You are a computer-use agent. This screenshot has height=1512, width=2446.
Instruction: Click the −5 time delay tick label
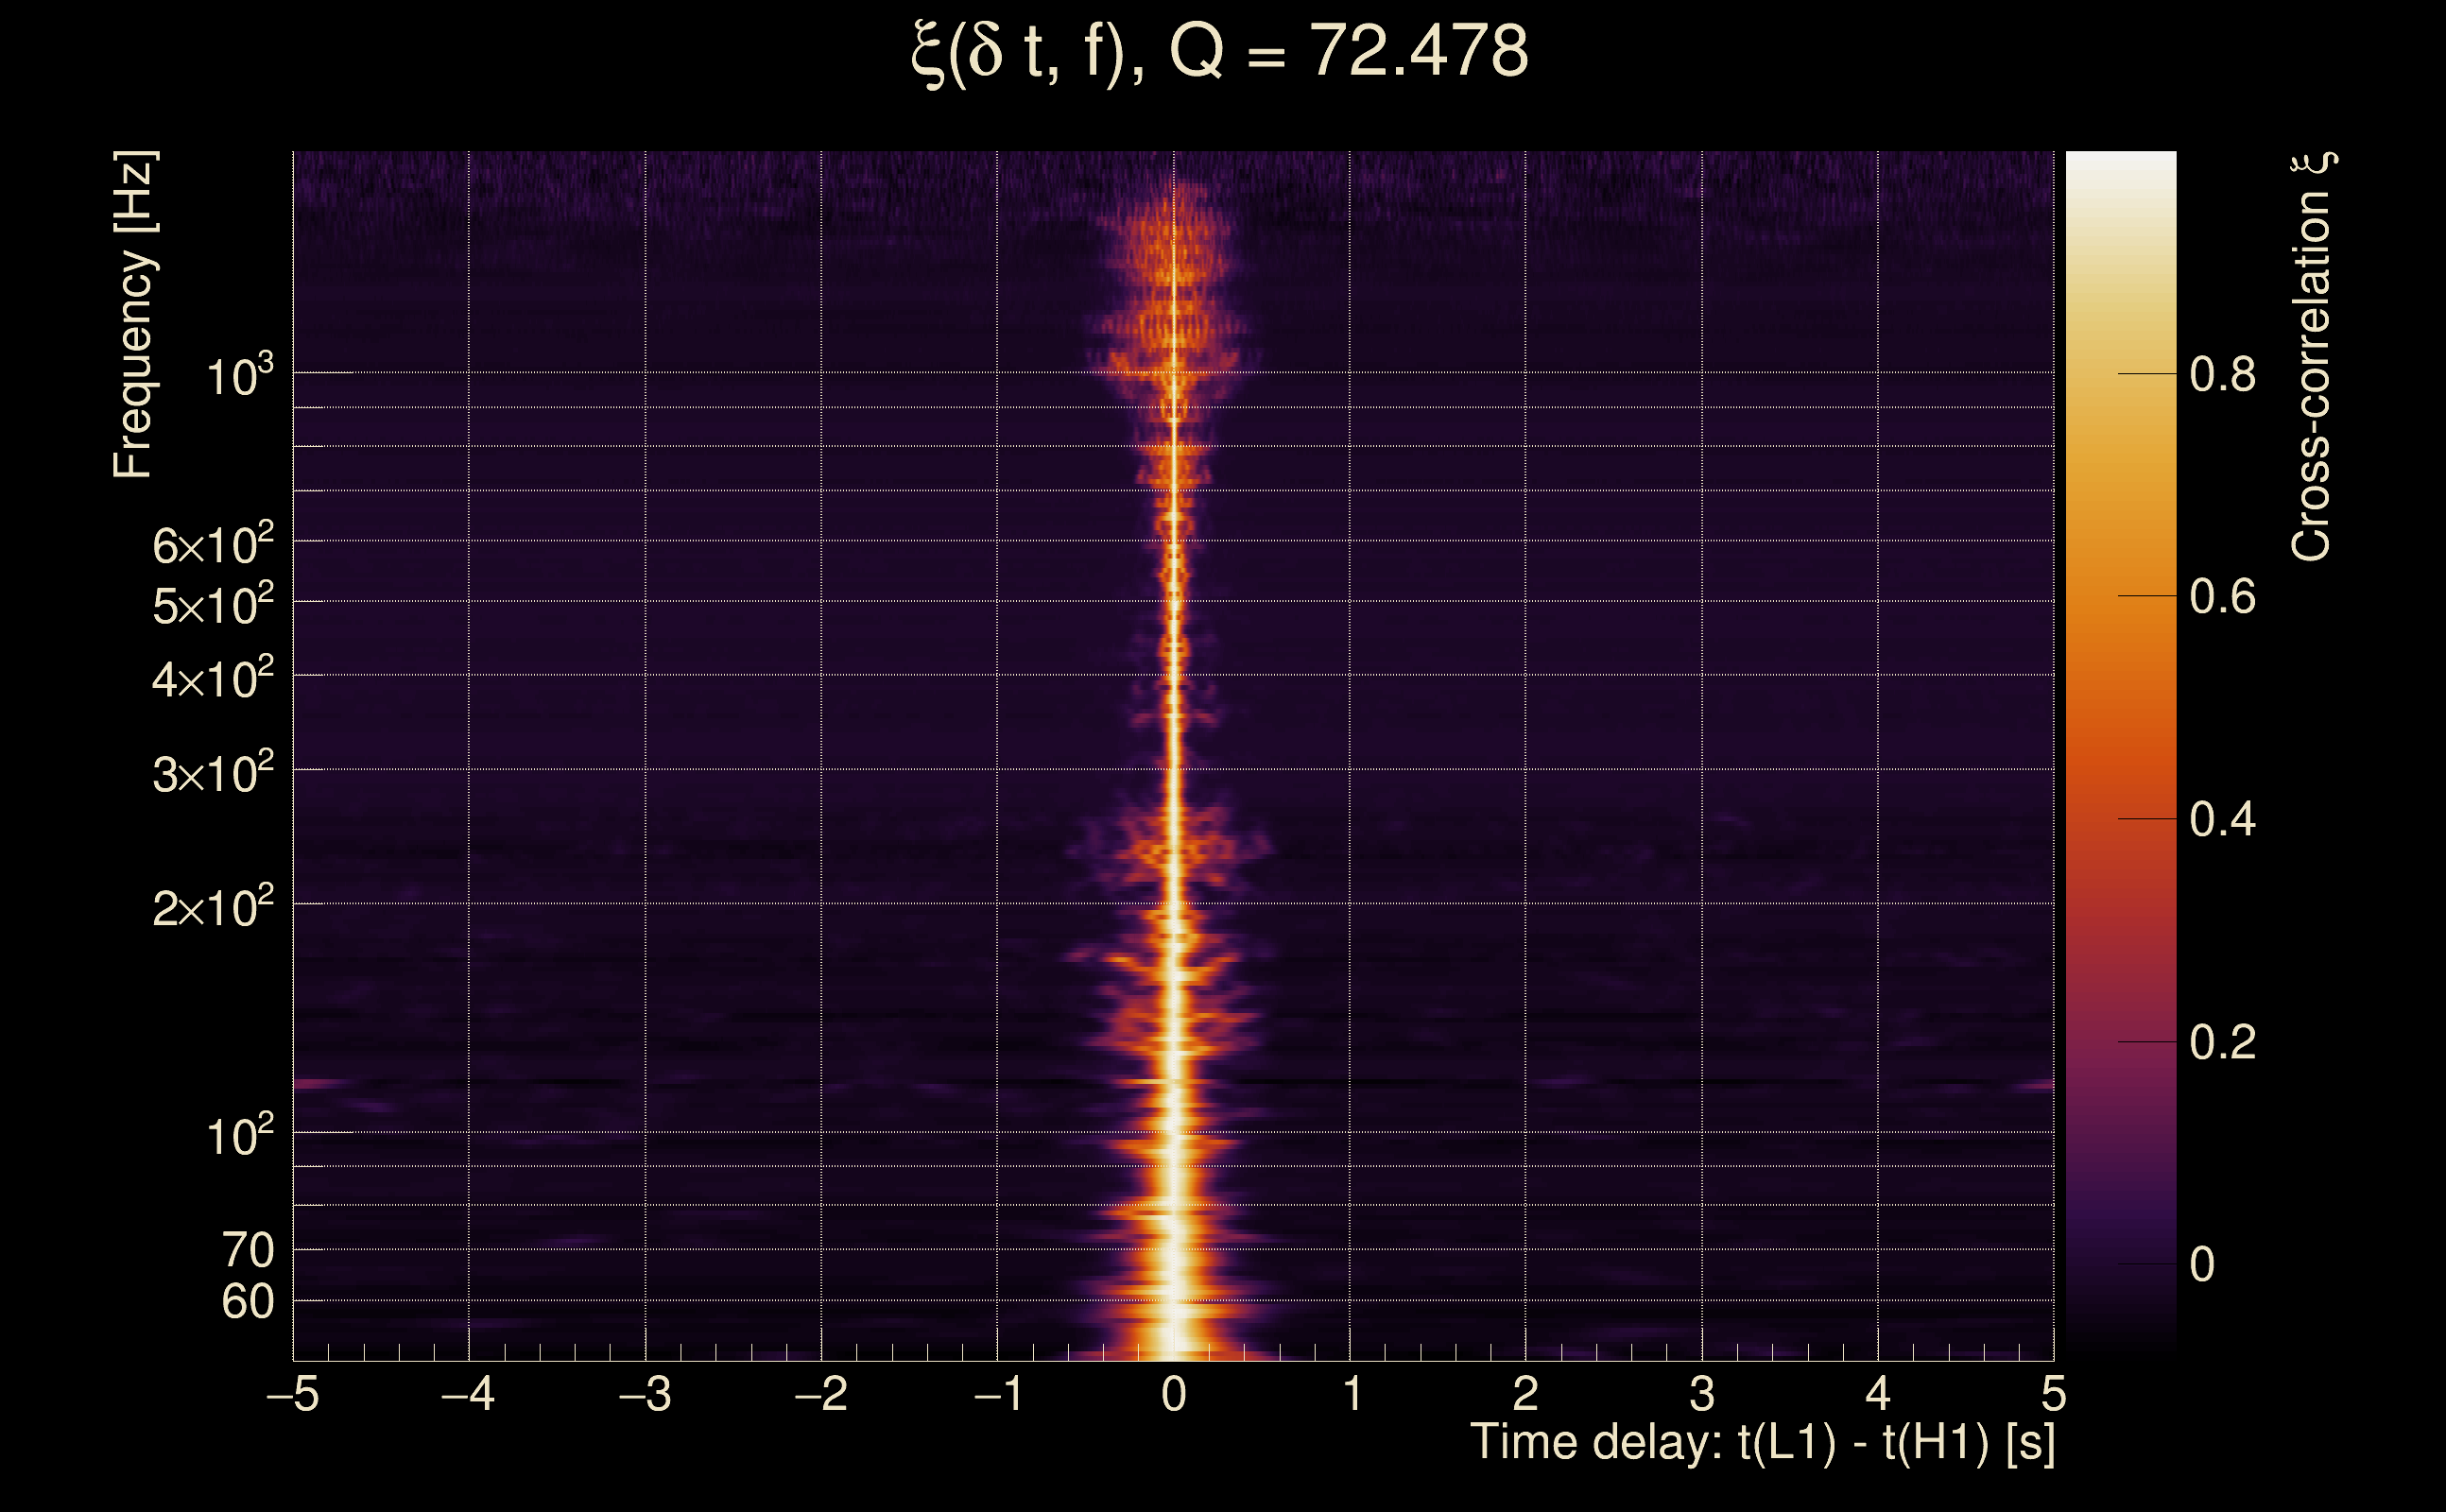(293, 1394)
